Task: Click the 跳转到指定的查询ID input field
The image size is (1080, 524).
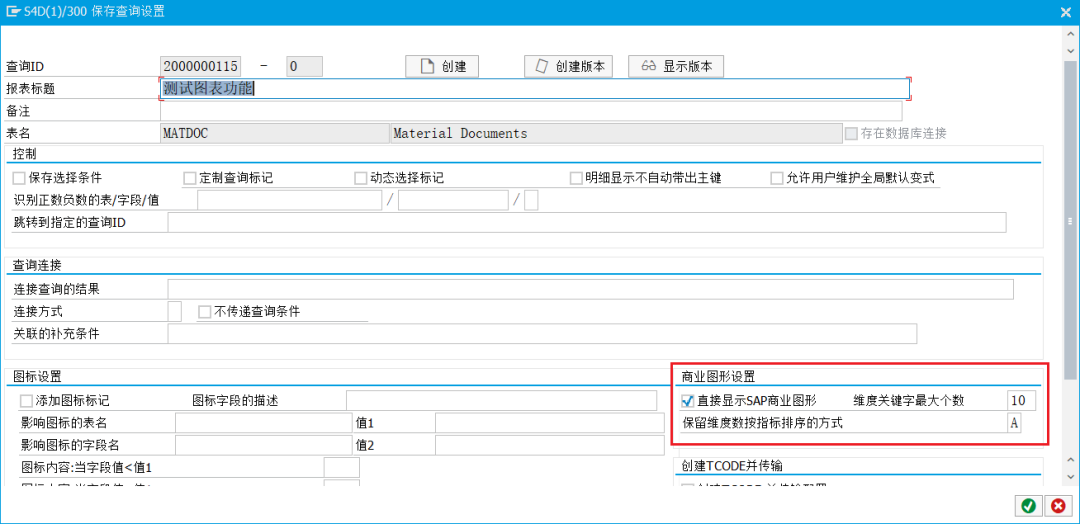Action: pos(587,222)
